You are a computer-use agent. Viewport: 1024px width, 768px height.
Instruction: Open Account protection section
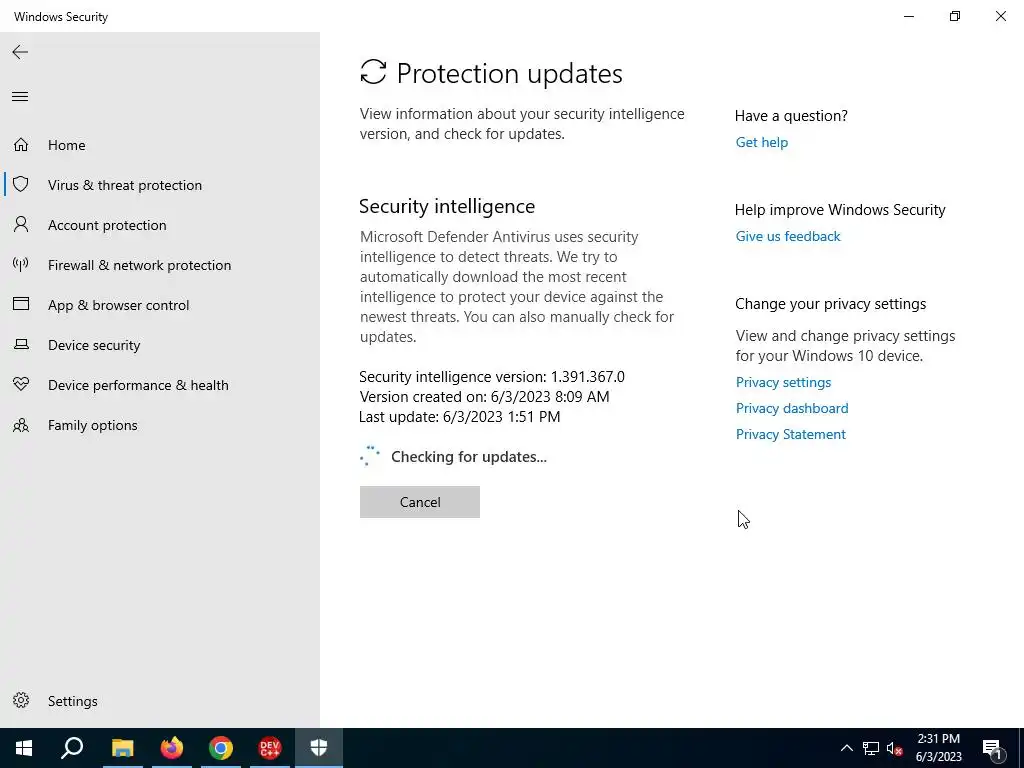point(107,225)
